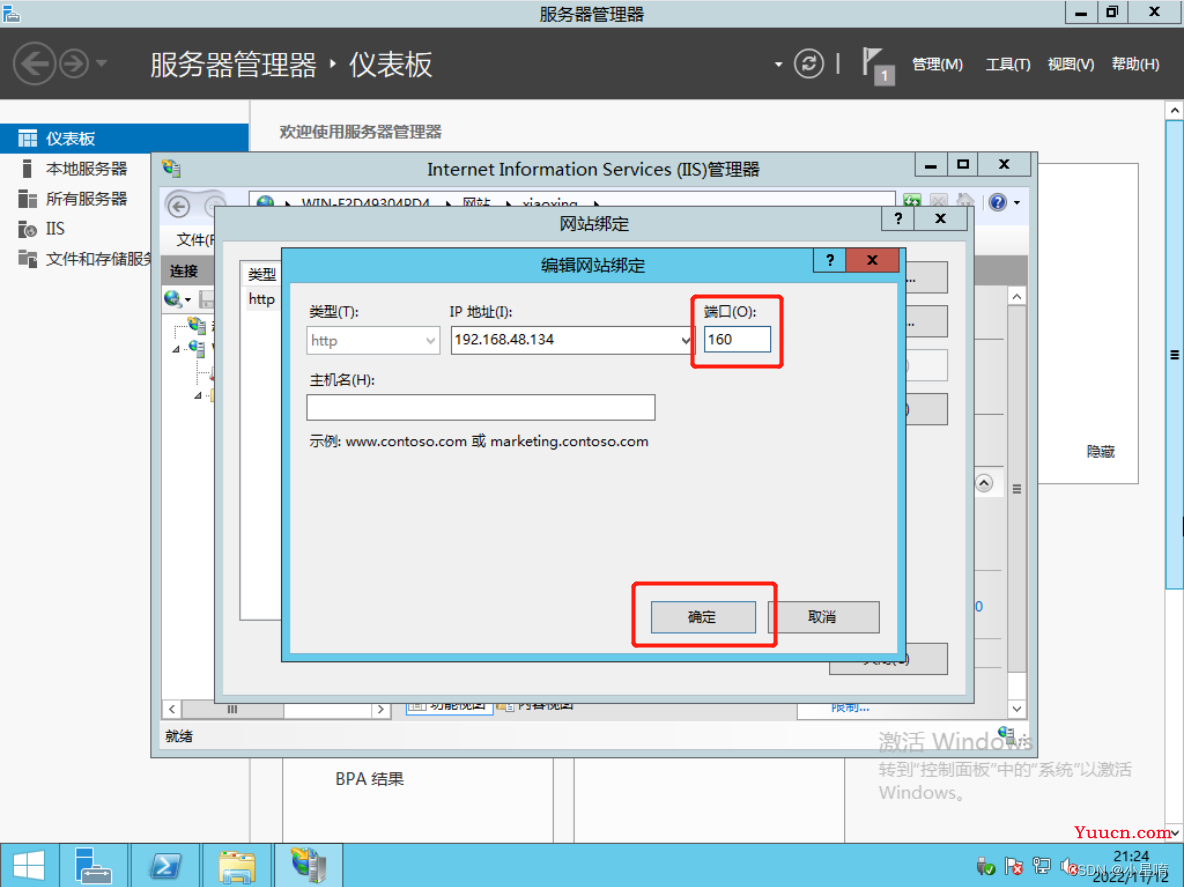Click 隐藏 link in welcome panel
The image size is (1184, 887).
[1100, 451]
